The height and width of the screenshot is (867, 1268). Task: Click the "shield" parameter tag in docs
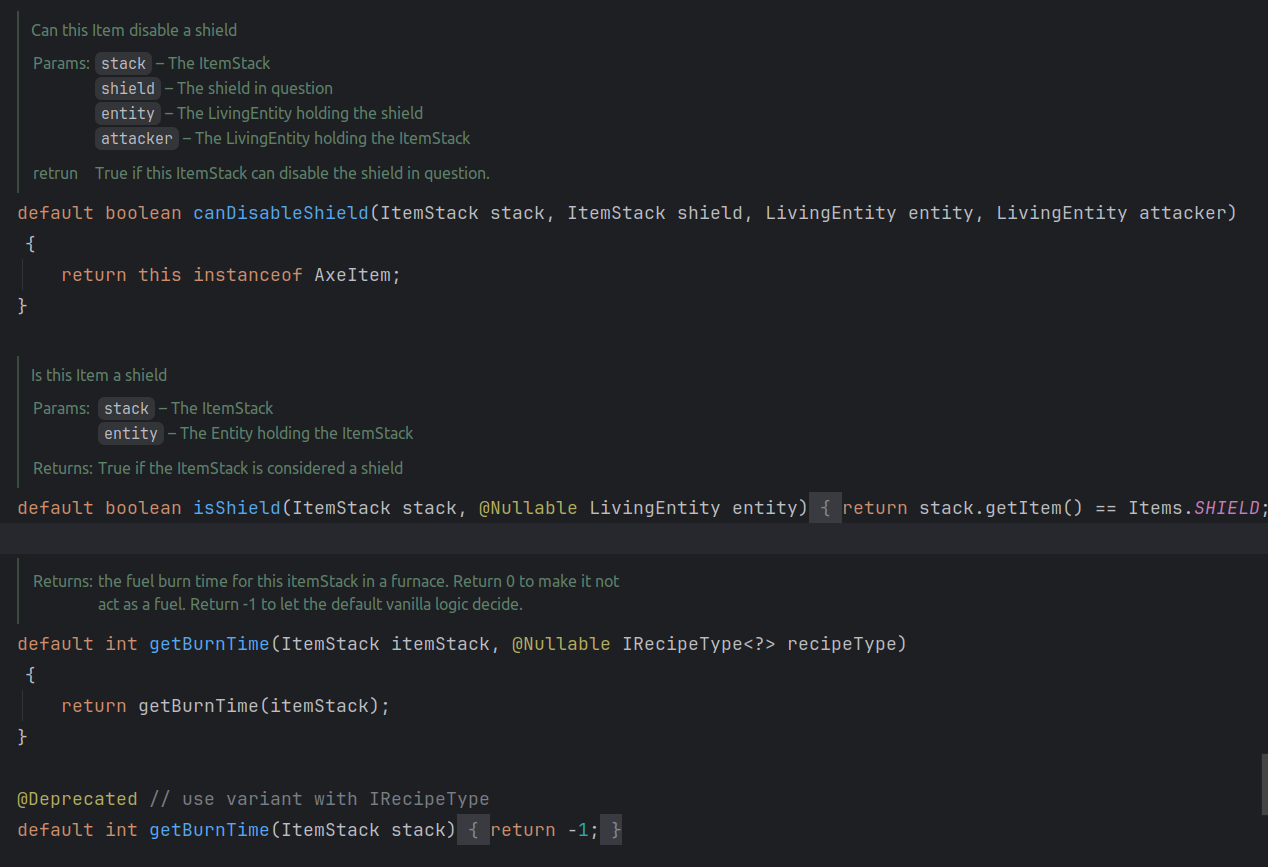tap(127, 89)
